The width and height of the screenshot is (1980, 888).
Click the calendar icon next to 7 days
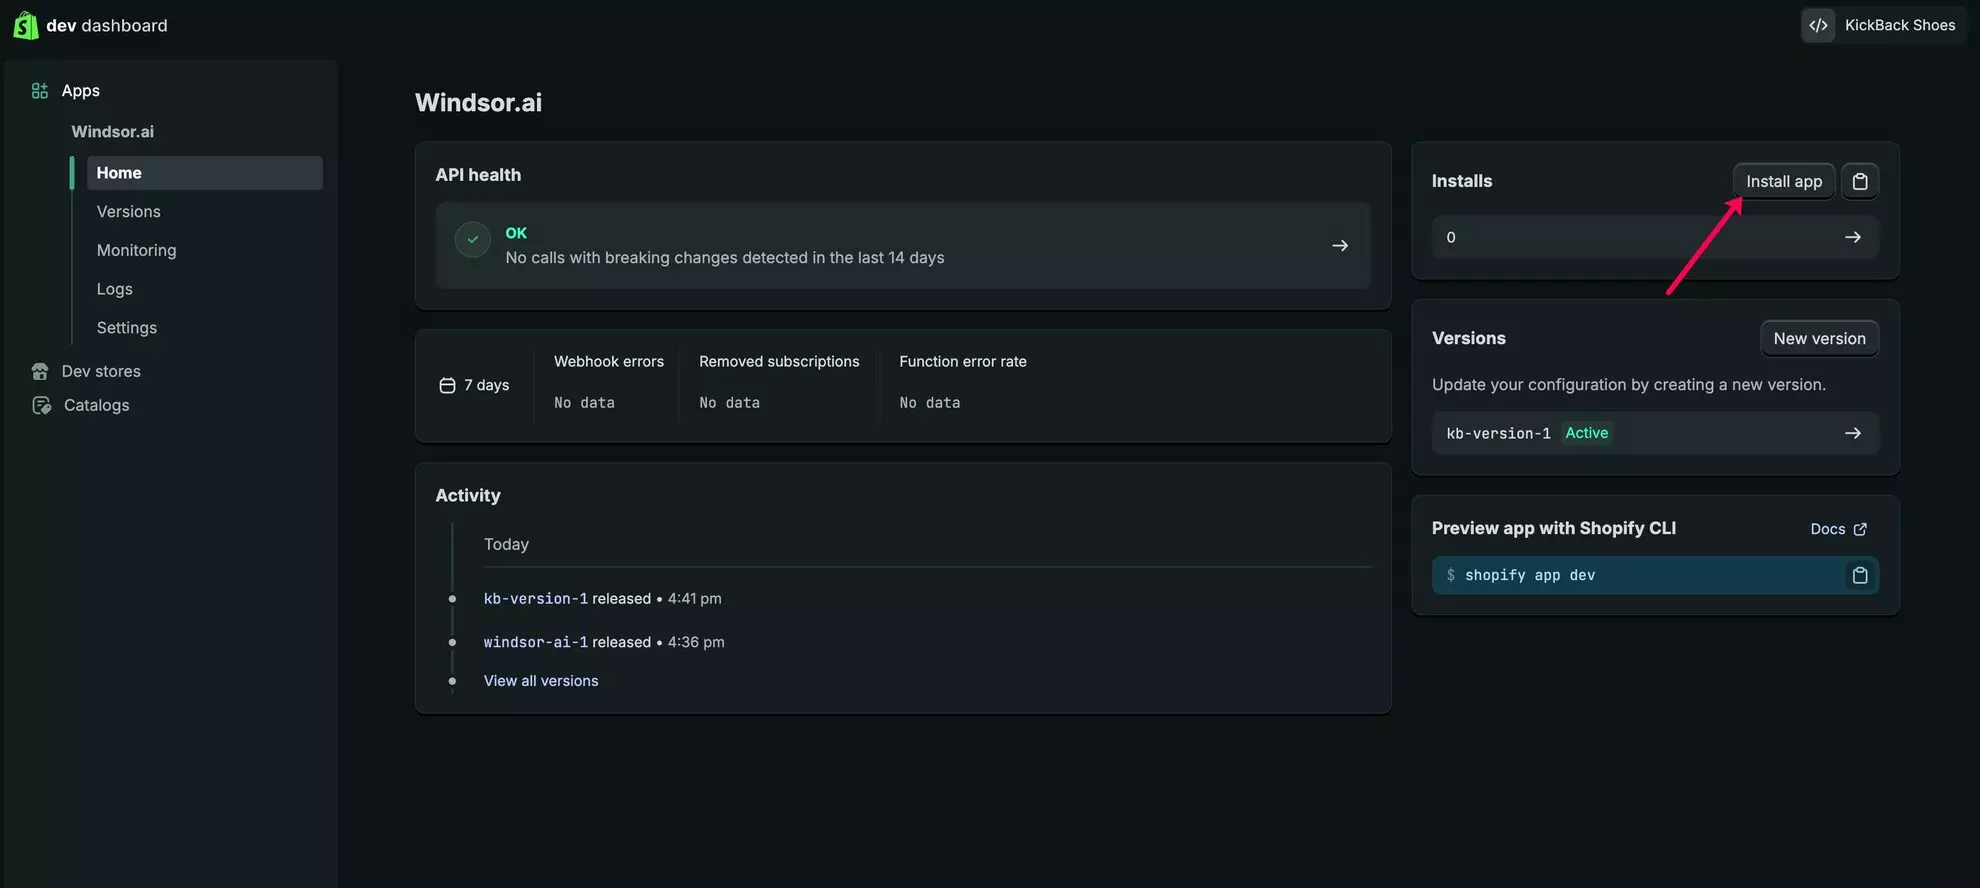pyautogui.click(x=447, y=386)
